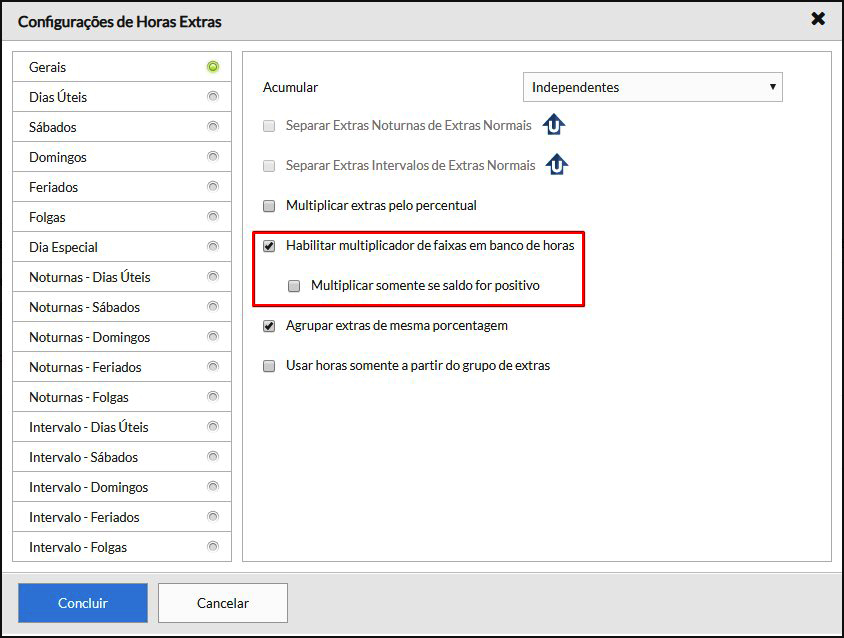Click the green status indicator on Gerais

pos(213,67)
